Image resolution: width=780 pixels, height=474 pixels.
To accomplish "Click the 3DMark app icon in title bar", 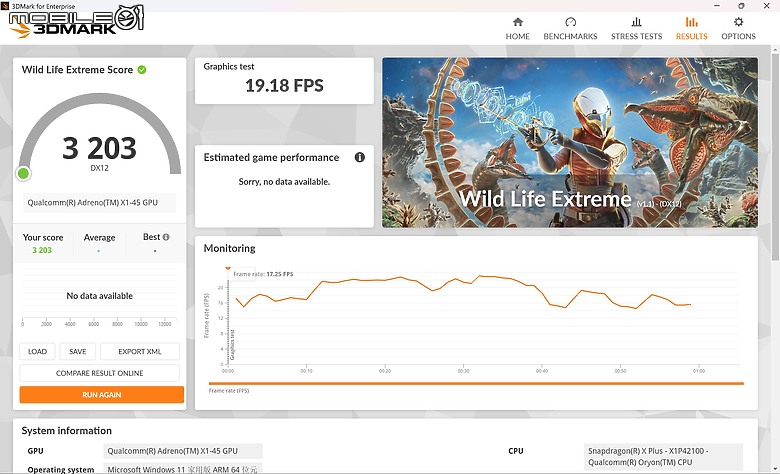I will [5, 6].
